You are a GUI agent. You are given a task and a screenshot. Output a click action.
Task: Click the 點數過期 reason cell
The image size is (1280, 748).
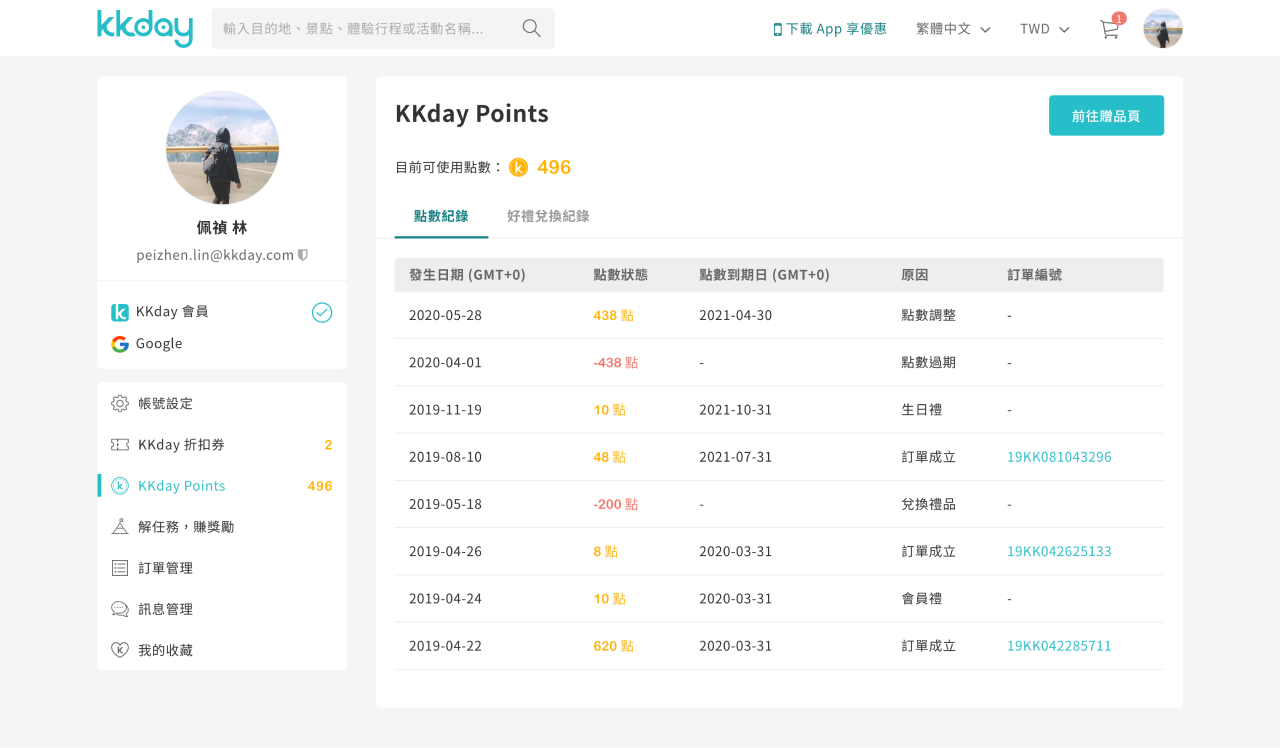click(x=928, y=362)
